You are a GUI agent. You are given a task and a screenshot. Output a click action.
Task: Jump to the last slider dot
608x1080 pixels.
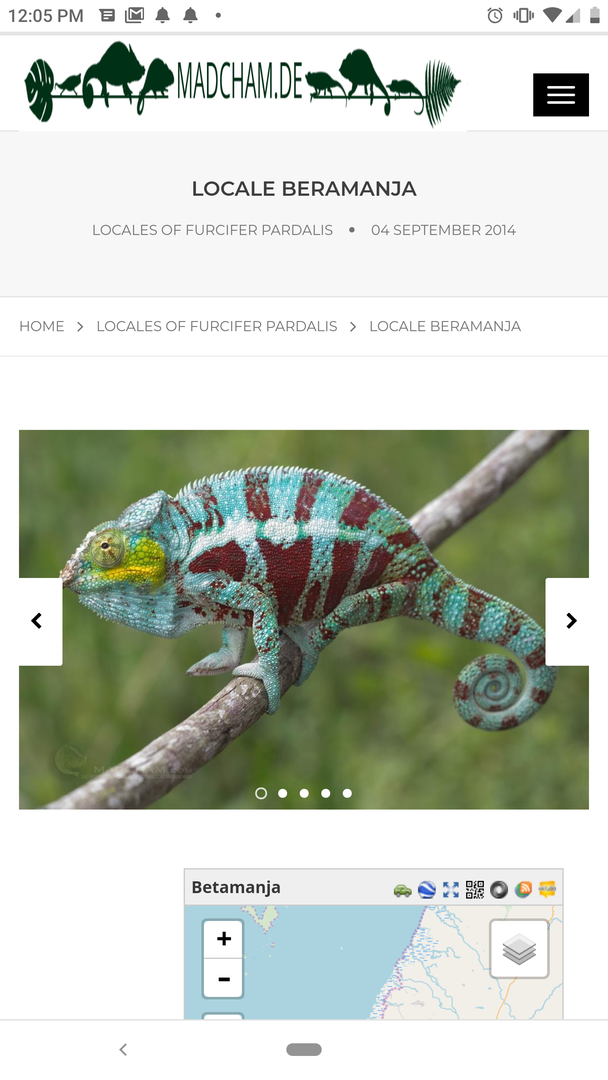tap(347, 793)
